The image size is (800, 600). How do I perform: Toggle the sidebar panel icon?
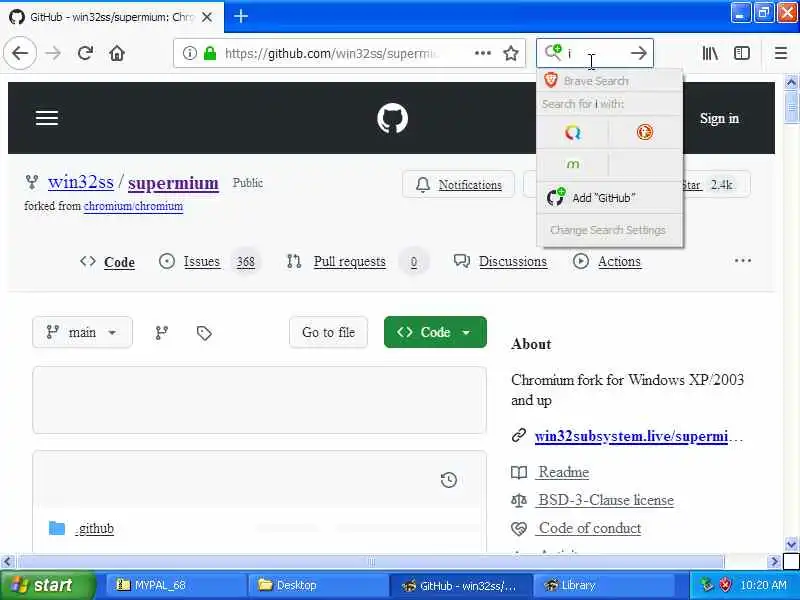[x=741, y=53]
